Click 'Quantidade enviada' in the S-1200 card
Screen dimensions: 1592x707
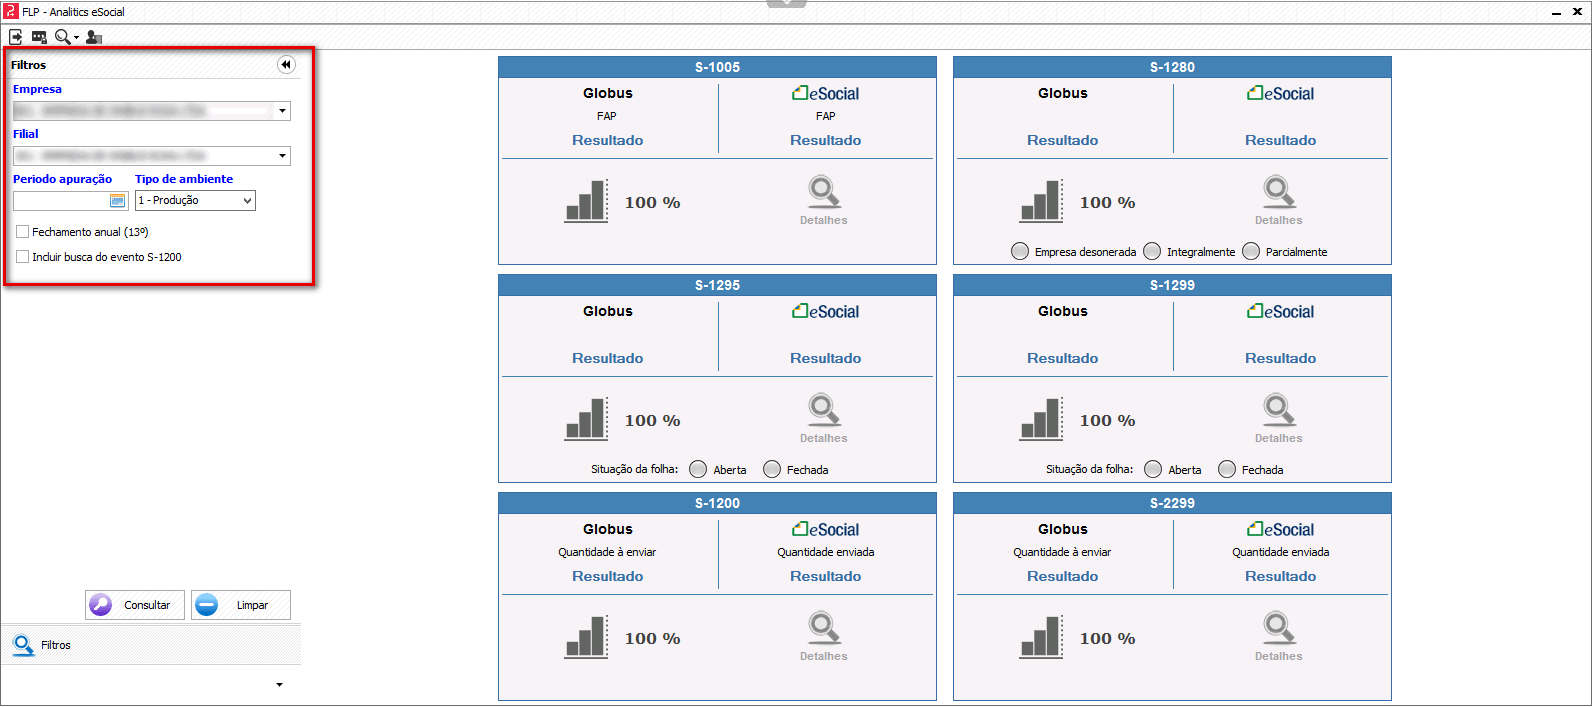(826, 552)
